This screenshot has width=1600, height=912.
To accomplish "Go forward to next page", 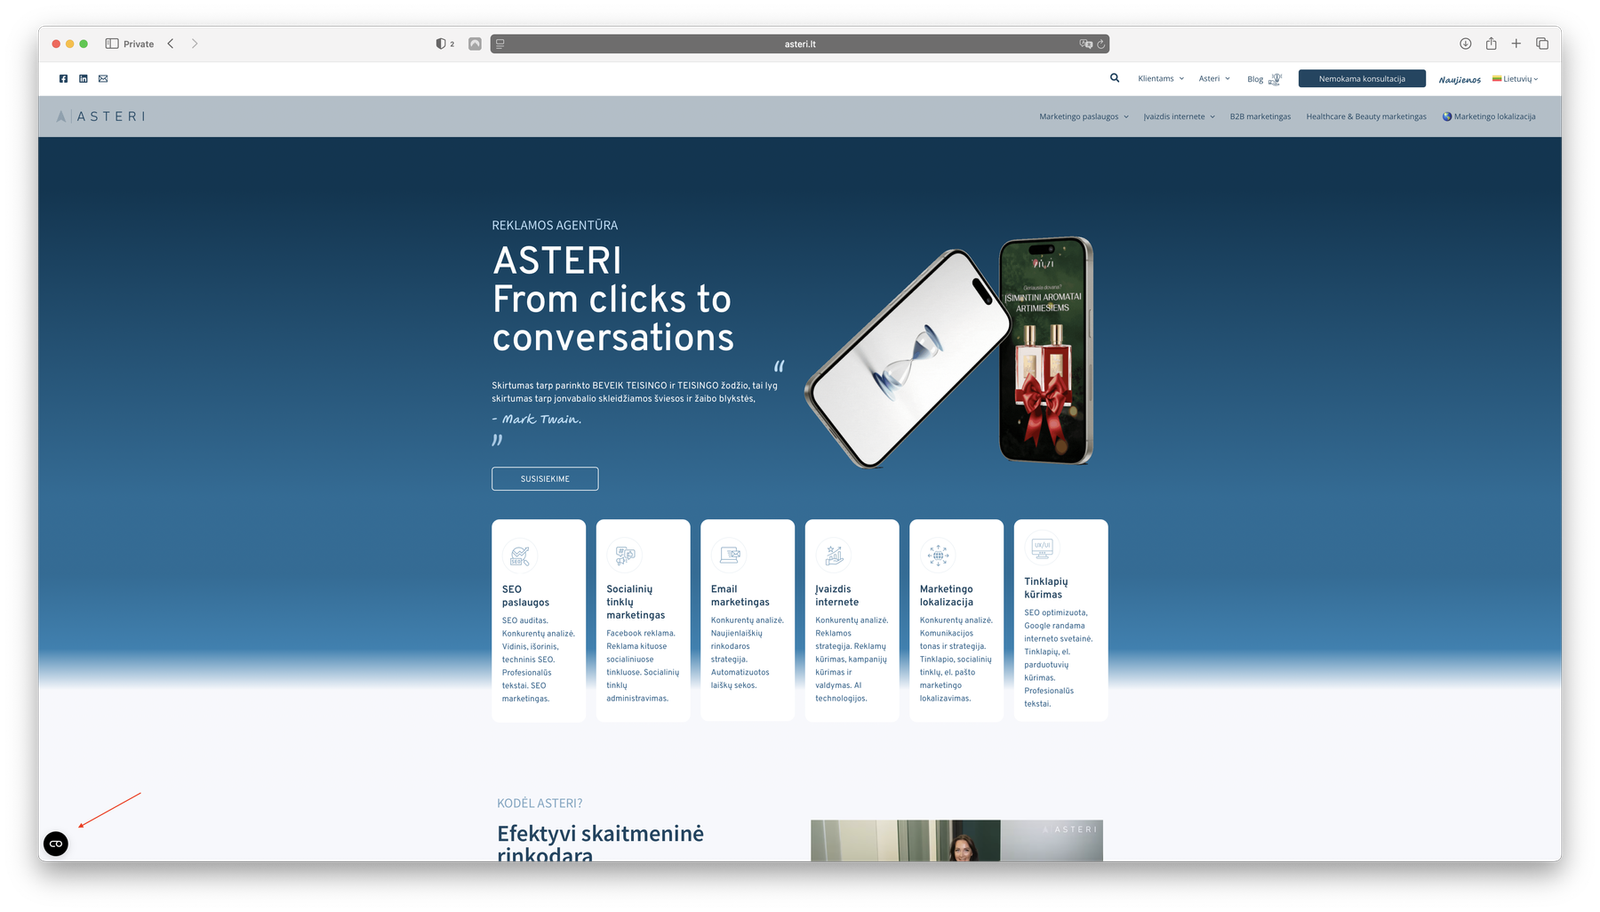I will point(195,44).
